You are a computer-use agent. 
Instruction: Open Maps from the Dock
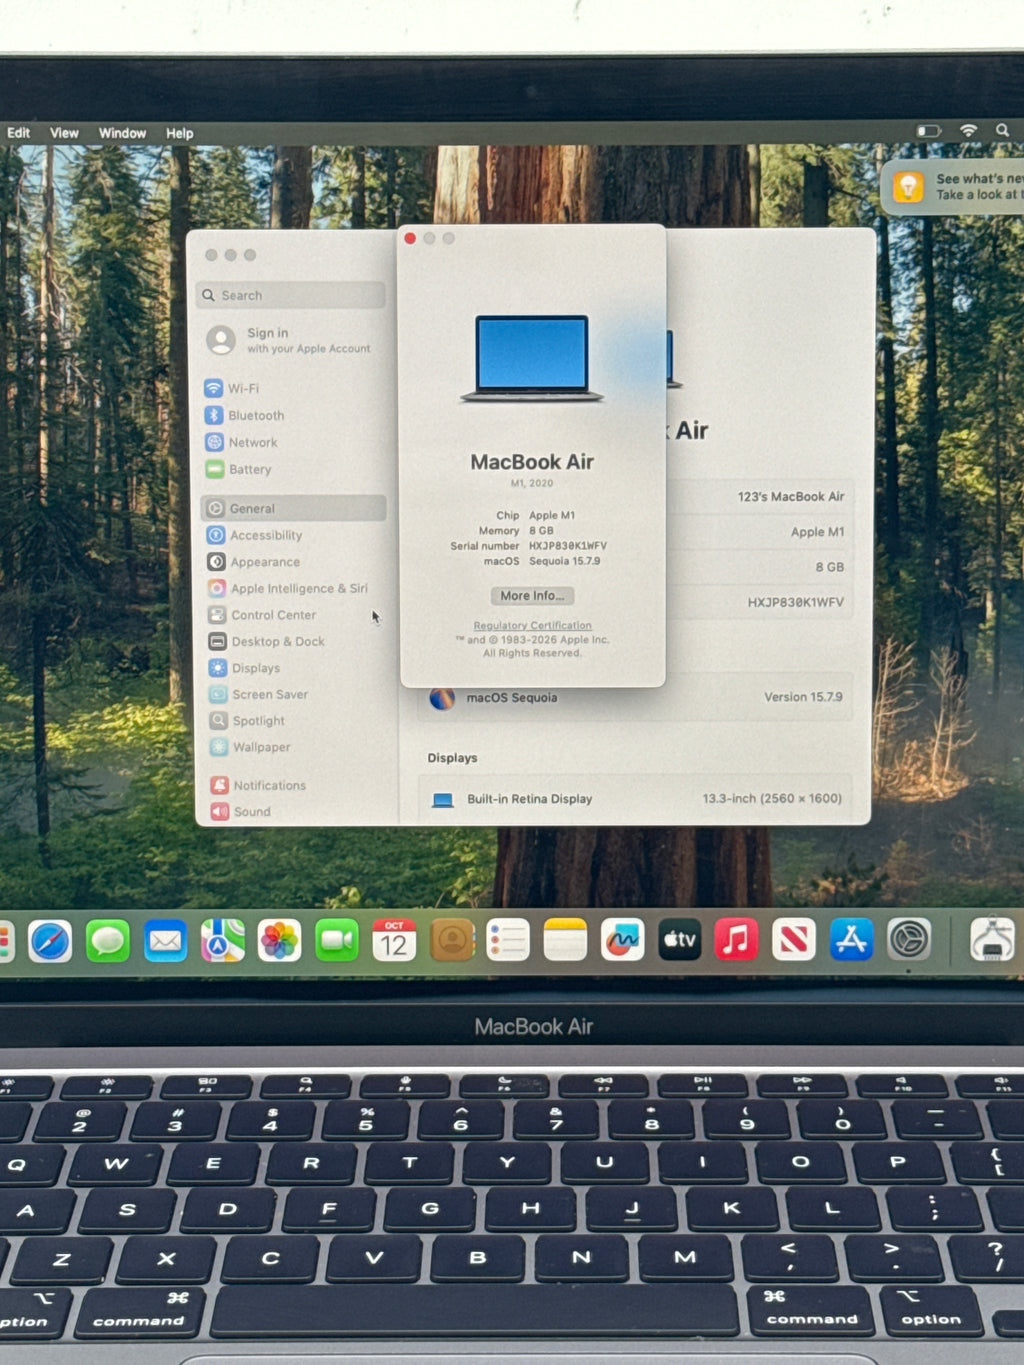[222, 941]
